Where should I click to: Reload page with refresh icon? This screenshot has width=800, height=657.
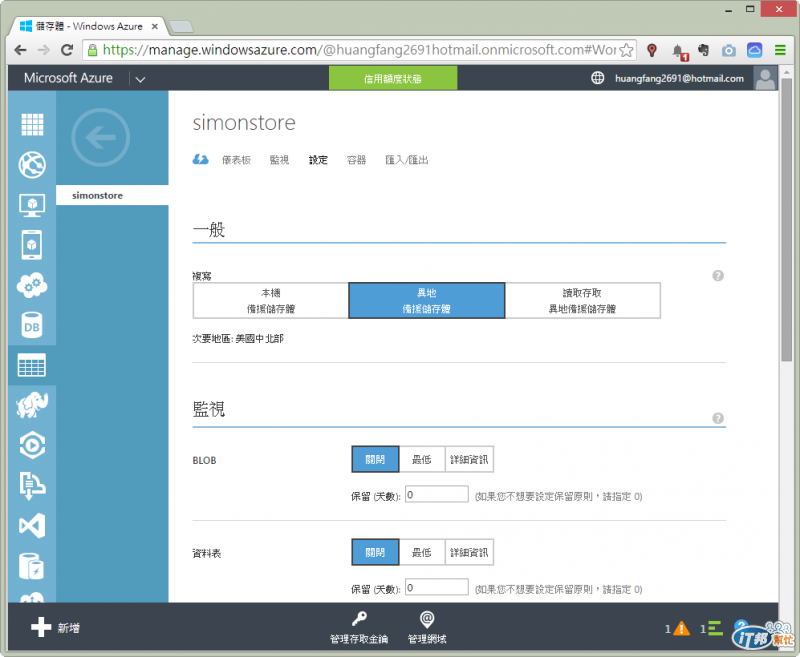pyautogui.click(x=67, y=50)
